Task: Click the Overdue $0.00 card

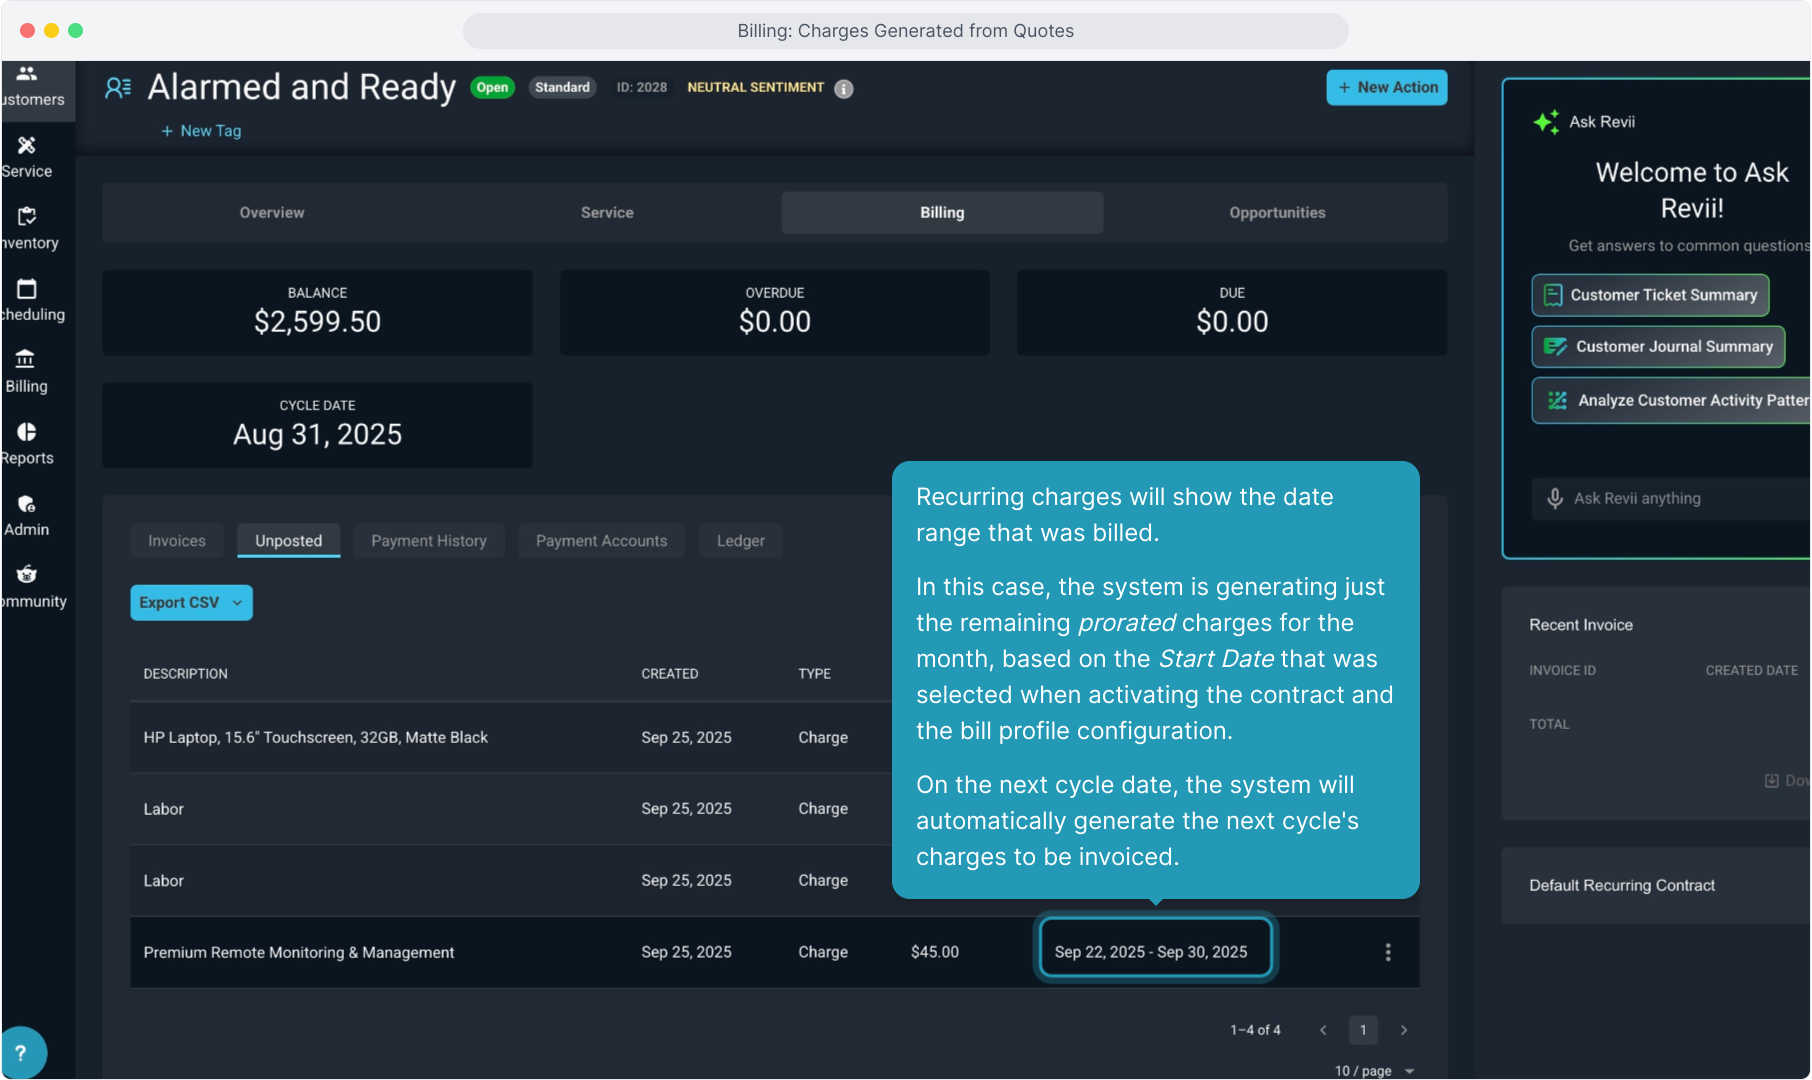Action: click(775, 313)
